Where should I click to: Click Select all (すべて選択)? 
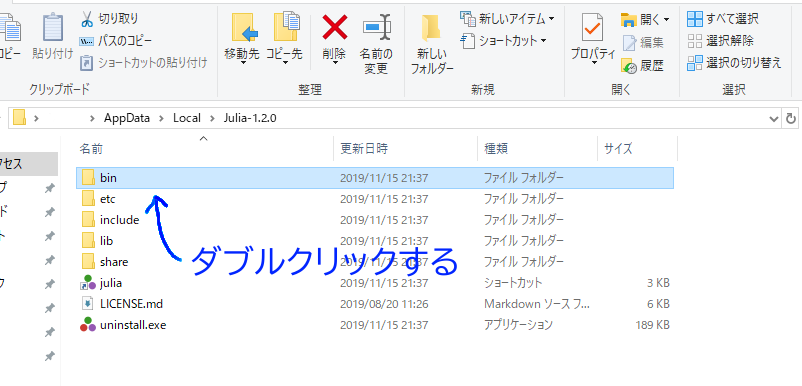click(723, 19)
